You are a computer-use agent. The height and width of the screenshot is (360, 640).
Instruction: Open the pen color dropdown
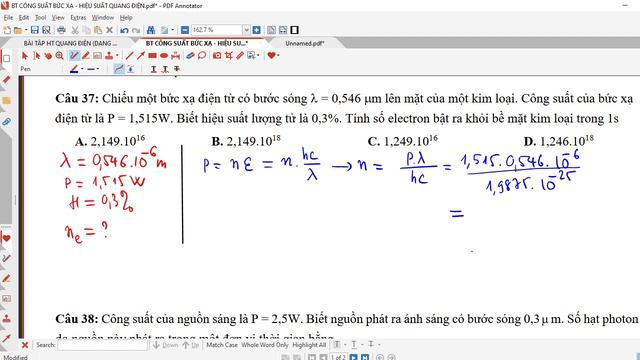click(82, 69)
